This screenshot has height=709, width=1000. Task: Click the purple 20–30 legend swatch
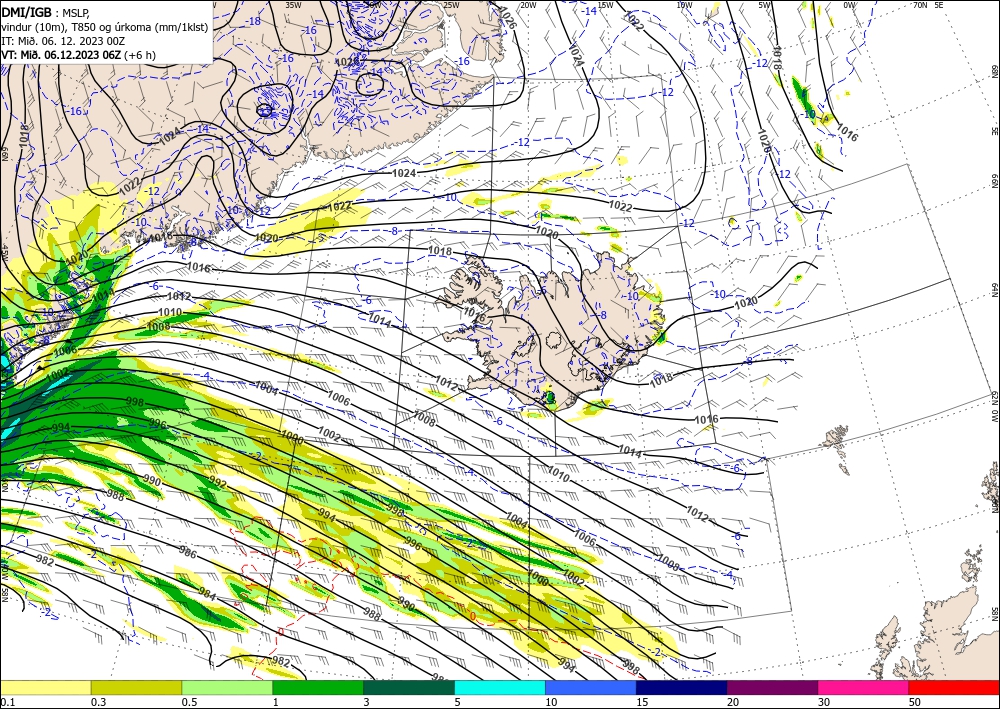pyautogui.click(x=772, y=687)
